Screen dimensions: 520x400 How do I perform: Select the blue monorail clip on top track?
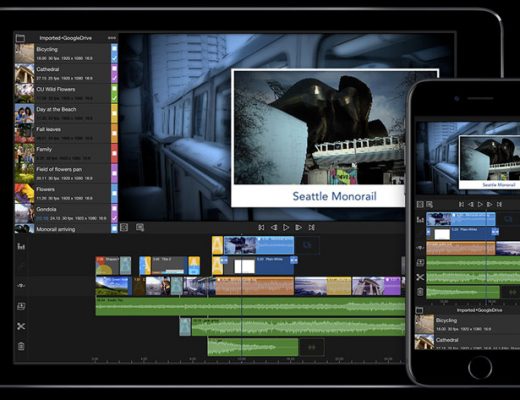pos(259,245)
